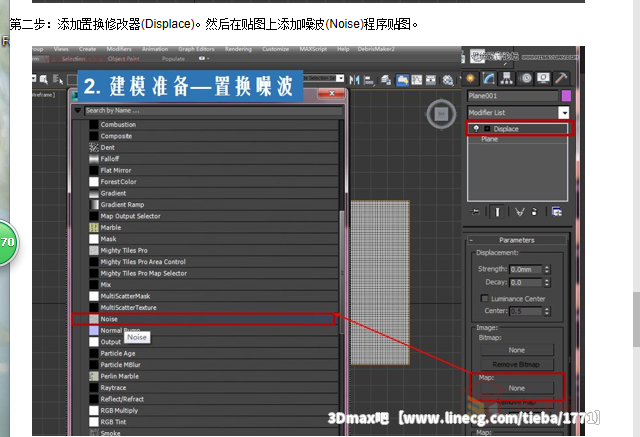
Task: Open the DebrisMaker2 menu
Action: pos(376,49)
